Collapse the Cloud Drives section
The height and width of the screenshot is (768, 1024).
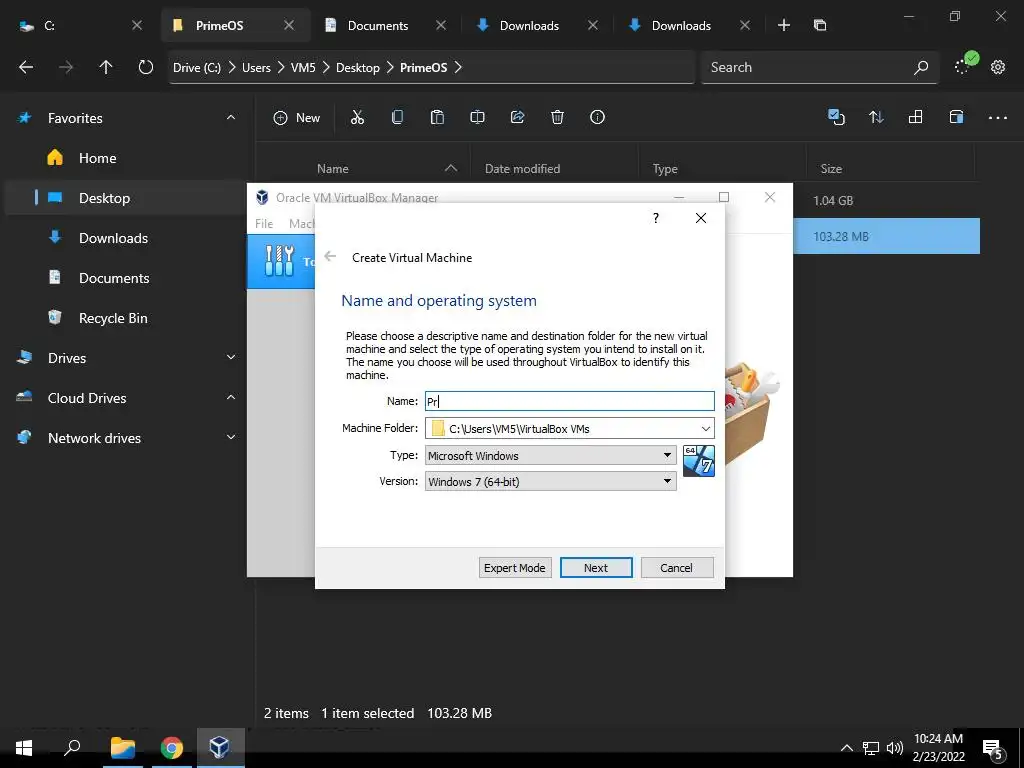231,397
